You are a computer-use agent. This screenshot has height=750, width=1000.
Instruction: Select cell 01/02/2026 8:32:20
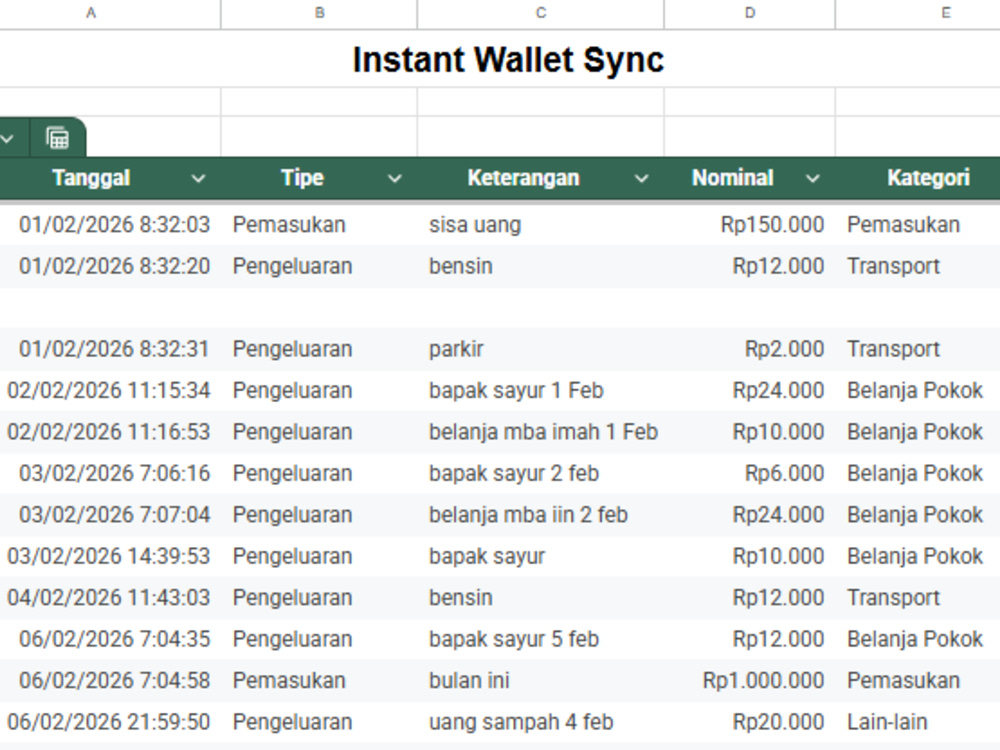coord(110,266)
